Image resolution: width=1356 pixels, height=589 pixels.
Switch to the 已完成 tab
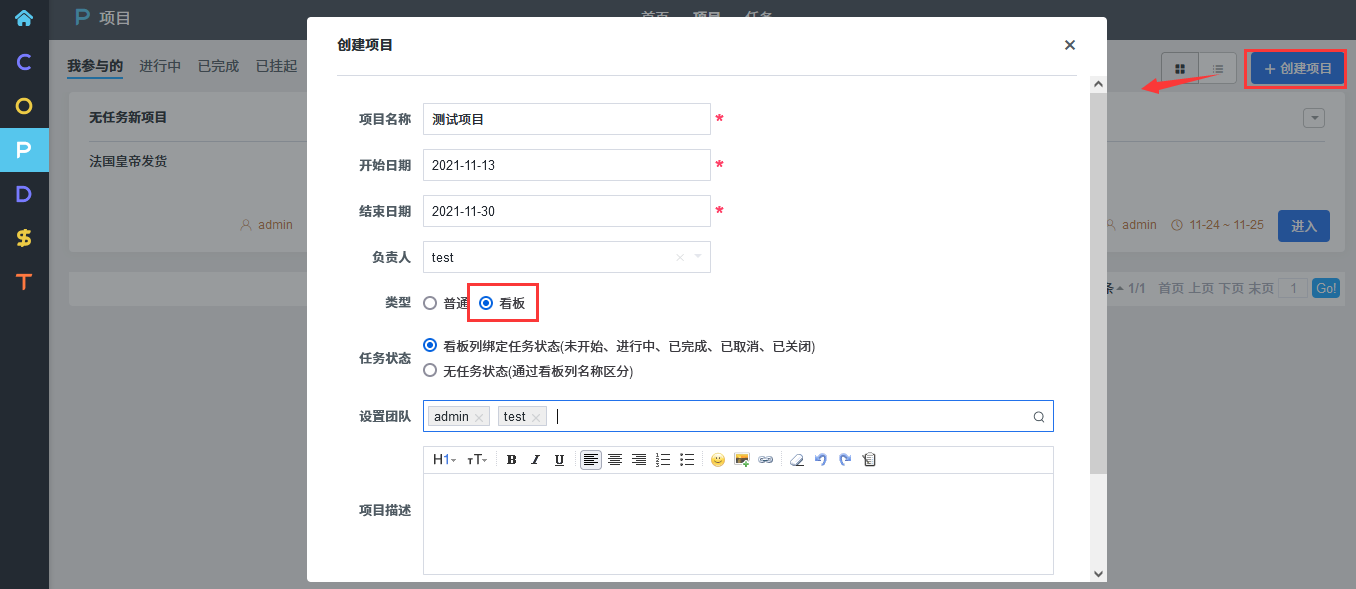click(218, 66)
